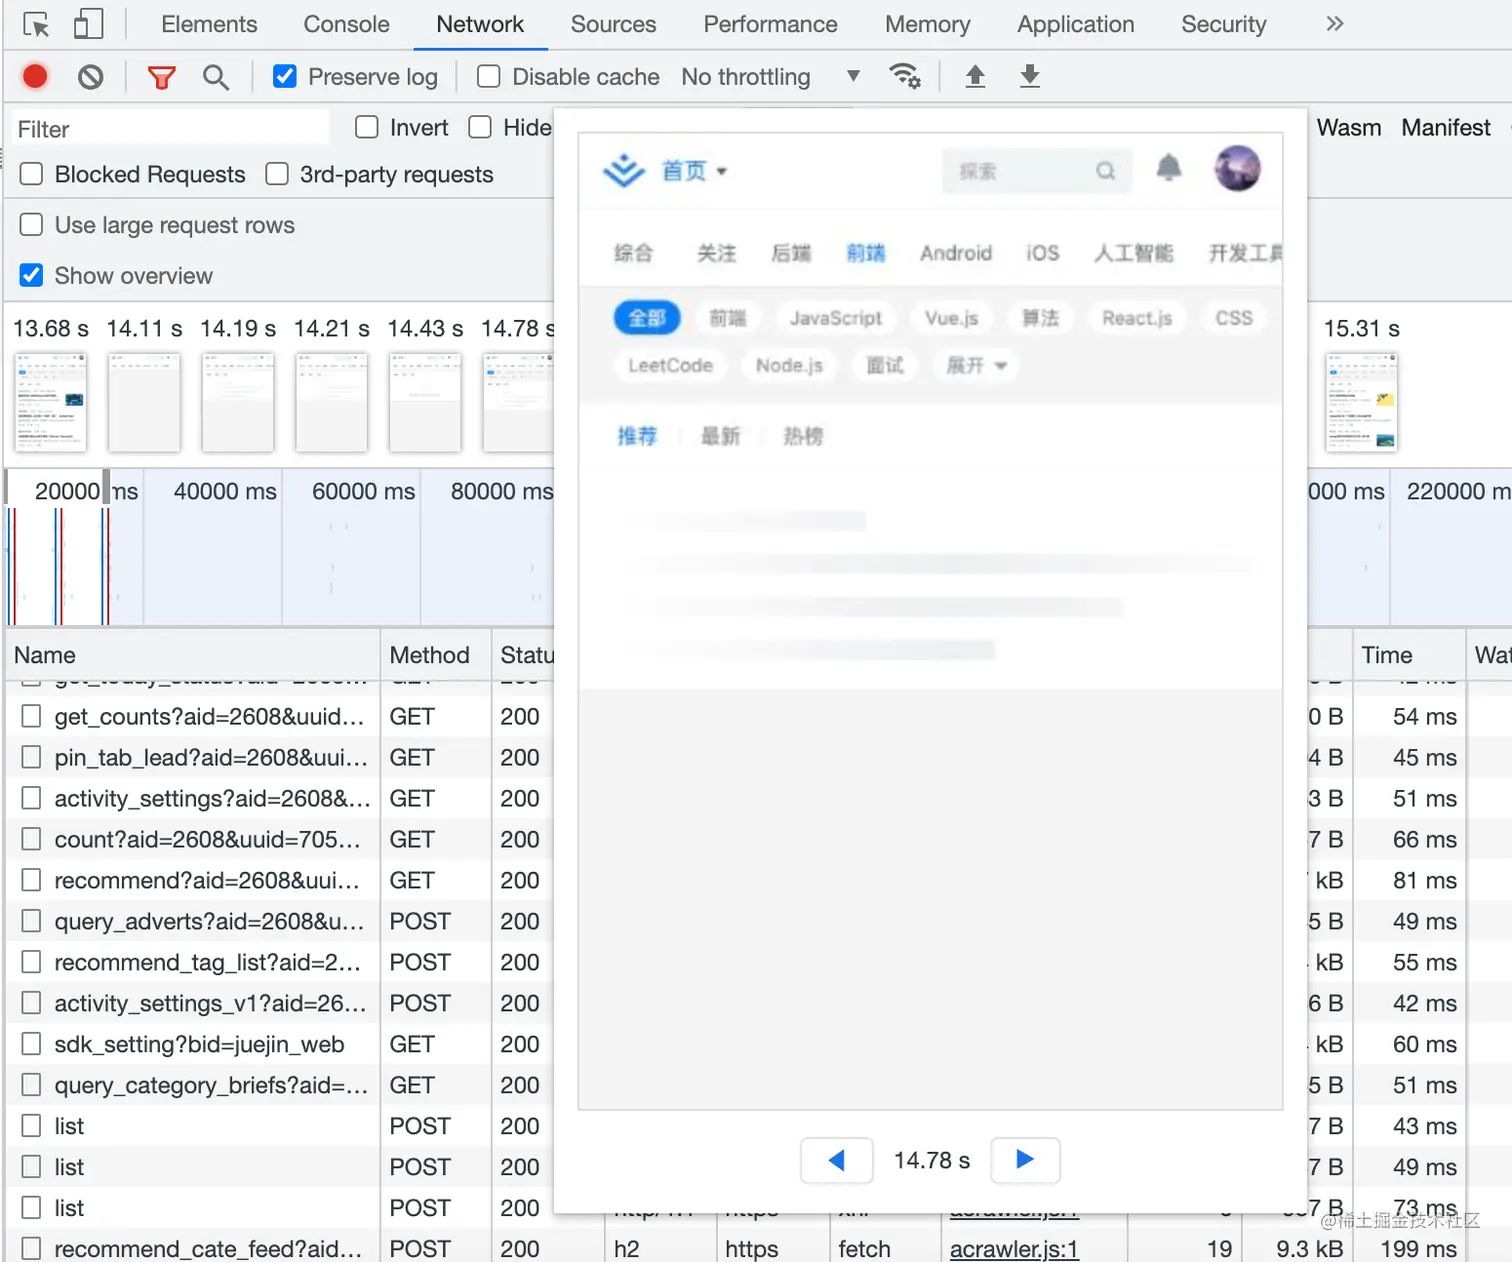This screenshot has height=1262, width=1512.
Task: Select the Android category in preview
Action: point(956,253)
